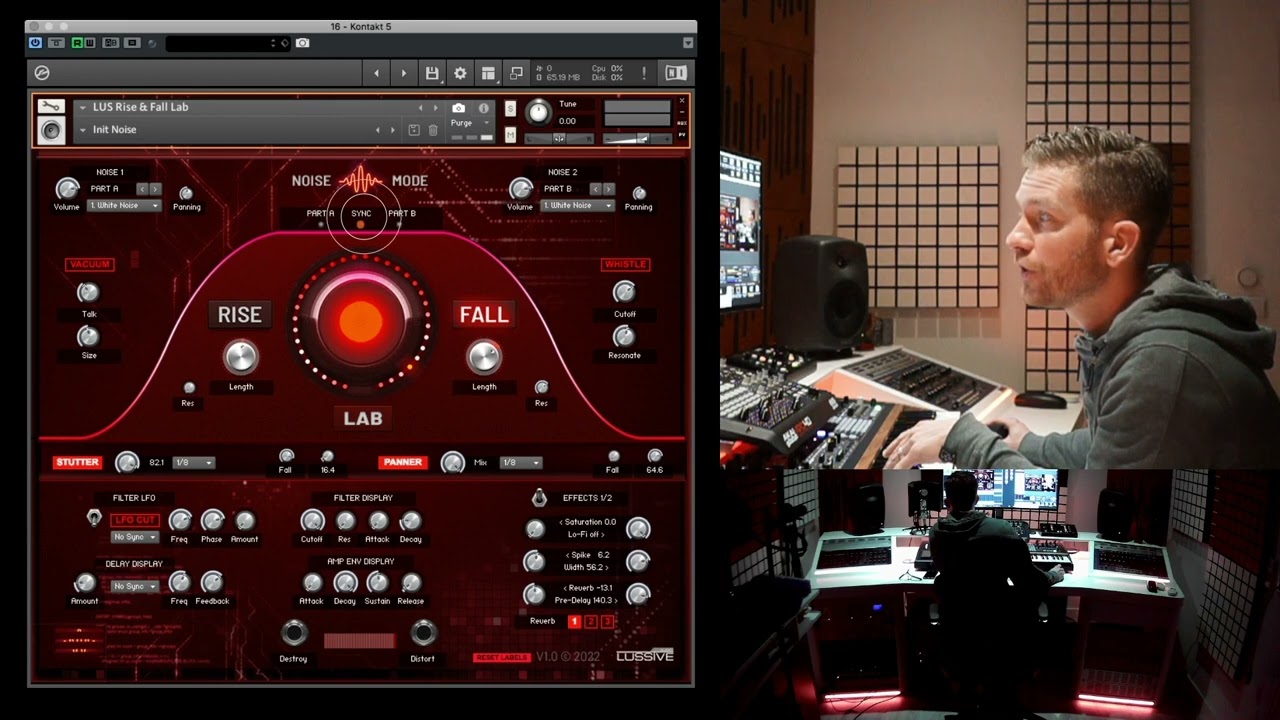Go to next instrument arrow in Kontakt toolbar
Viewport: 1280px width, 720px height.
(404, 73)
